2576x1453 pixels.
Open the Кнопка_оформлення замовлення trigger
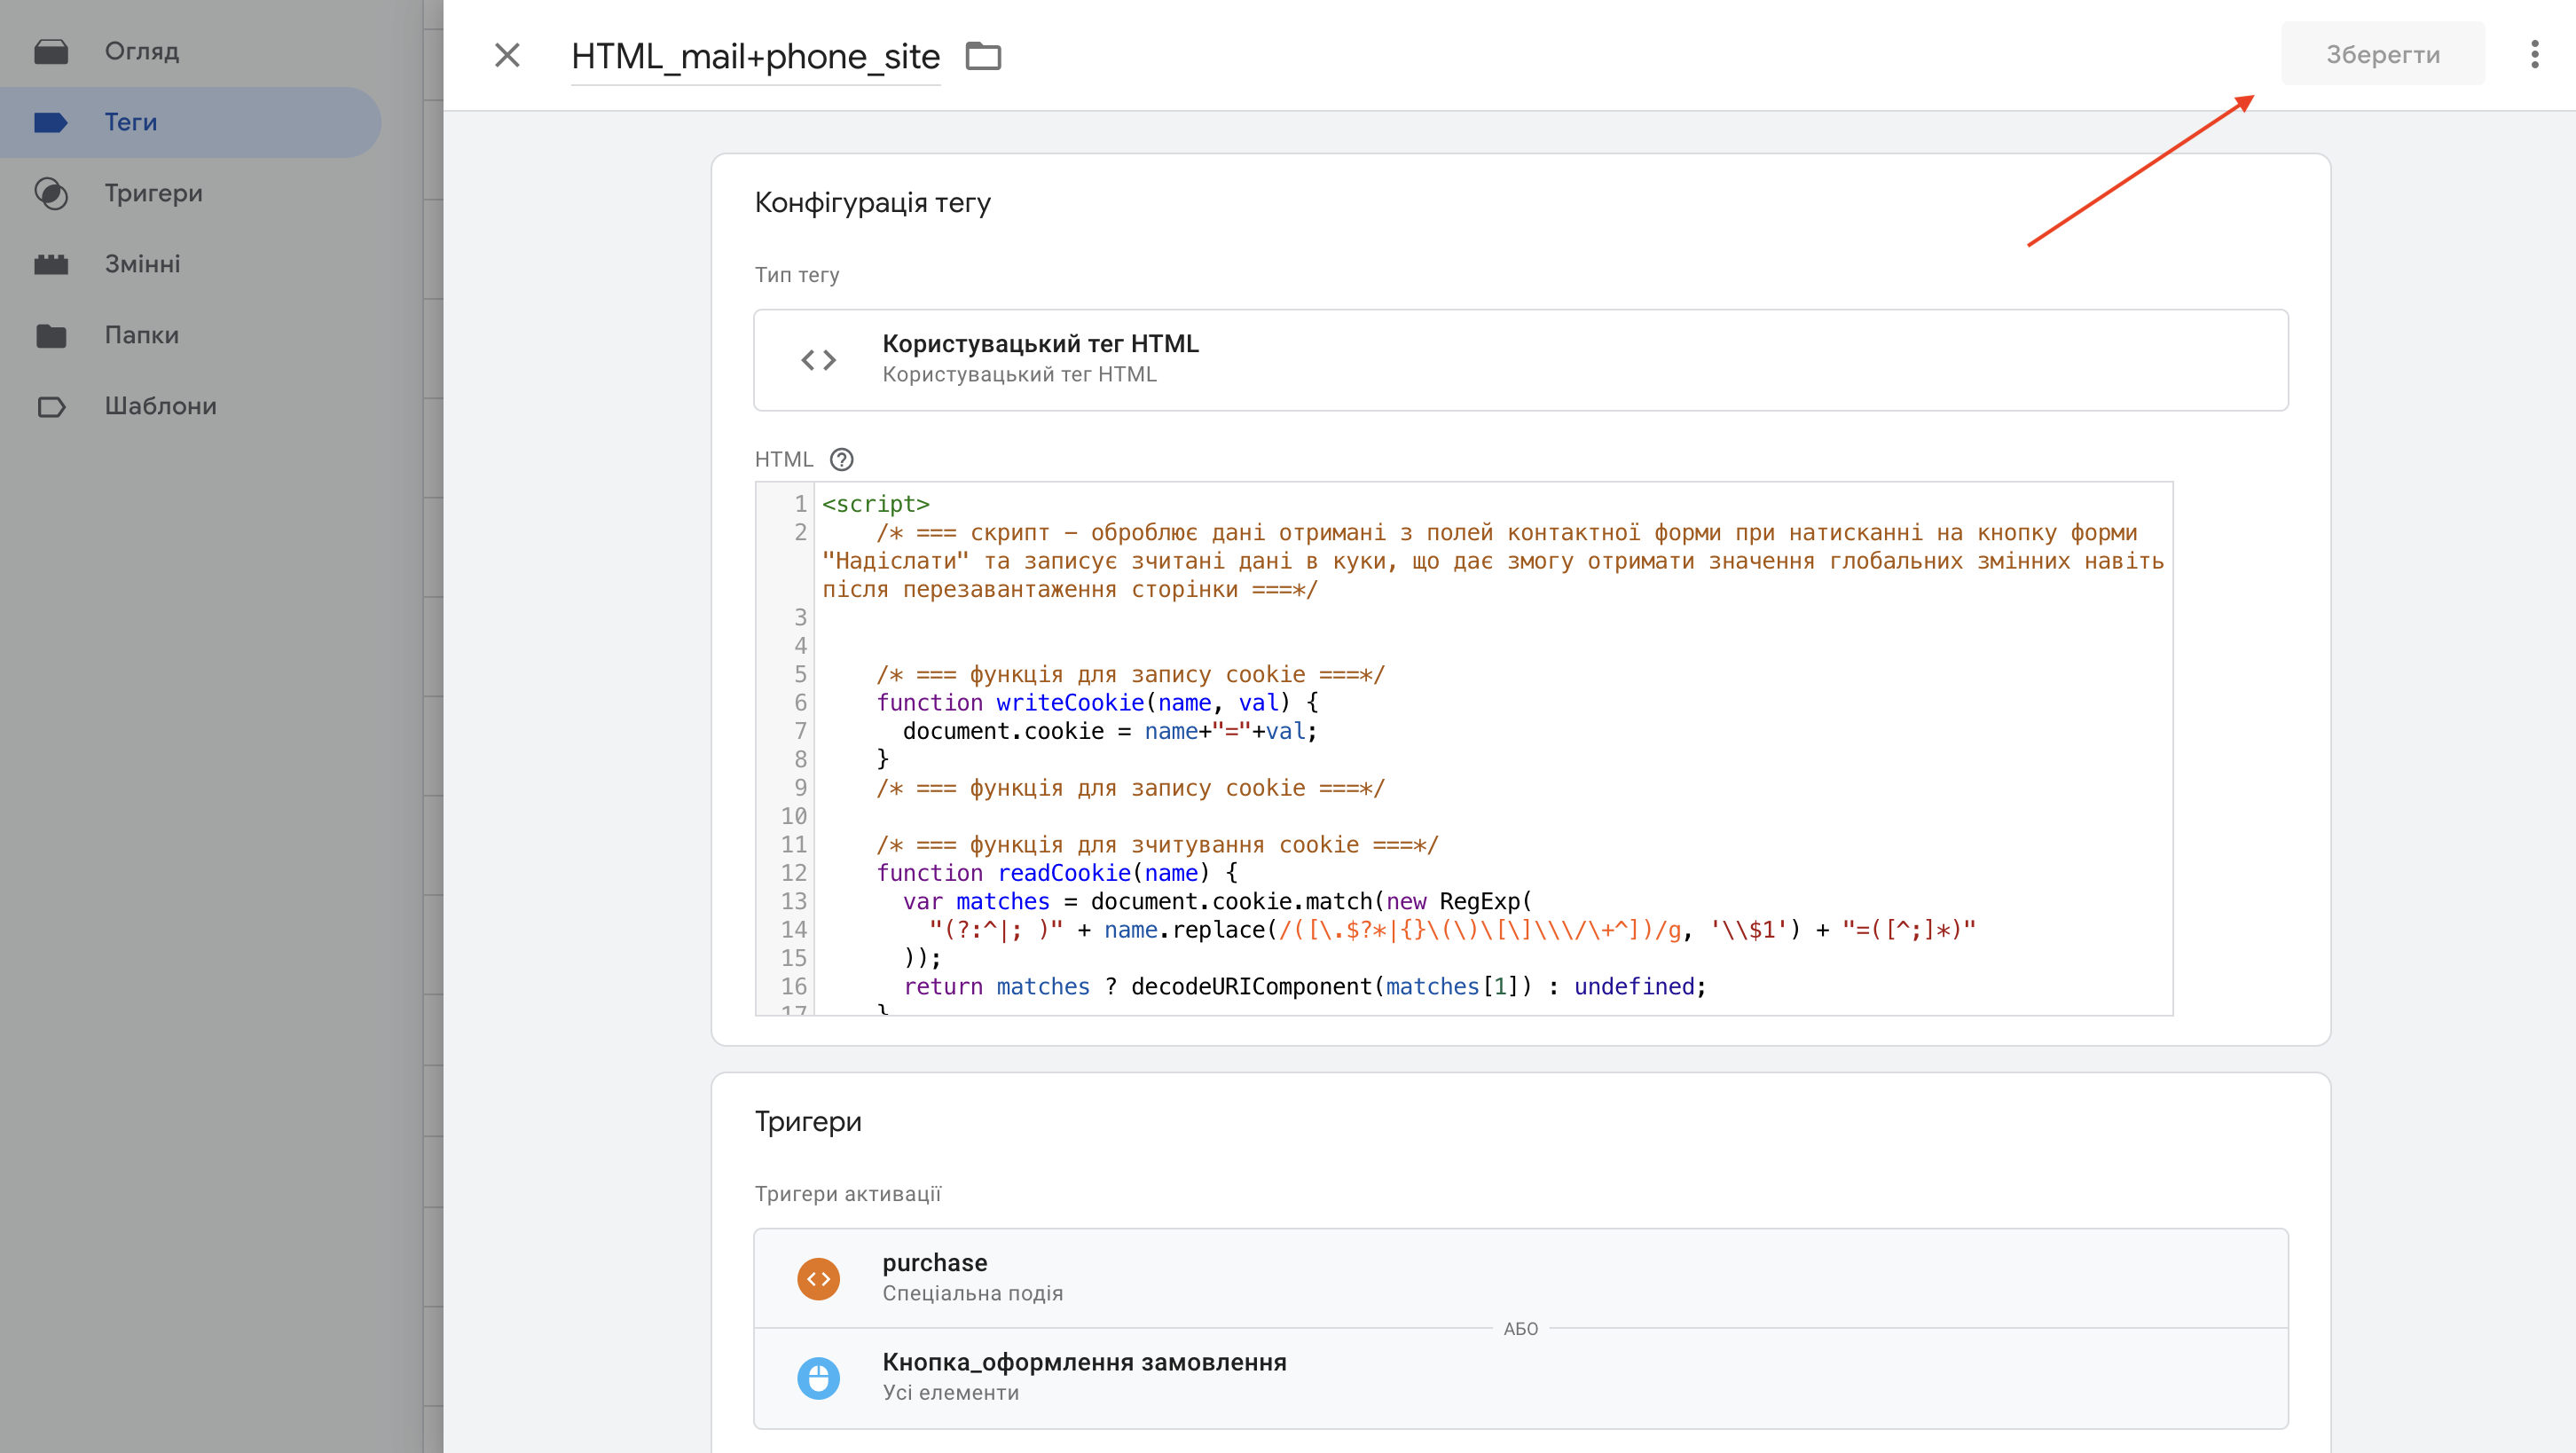[1520, 1378]
